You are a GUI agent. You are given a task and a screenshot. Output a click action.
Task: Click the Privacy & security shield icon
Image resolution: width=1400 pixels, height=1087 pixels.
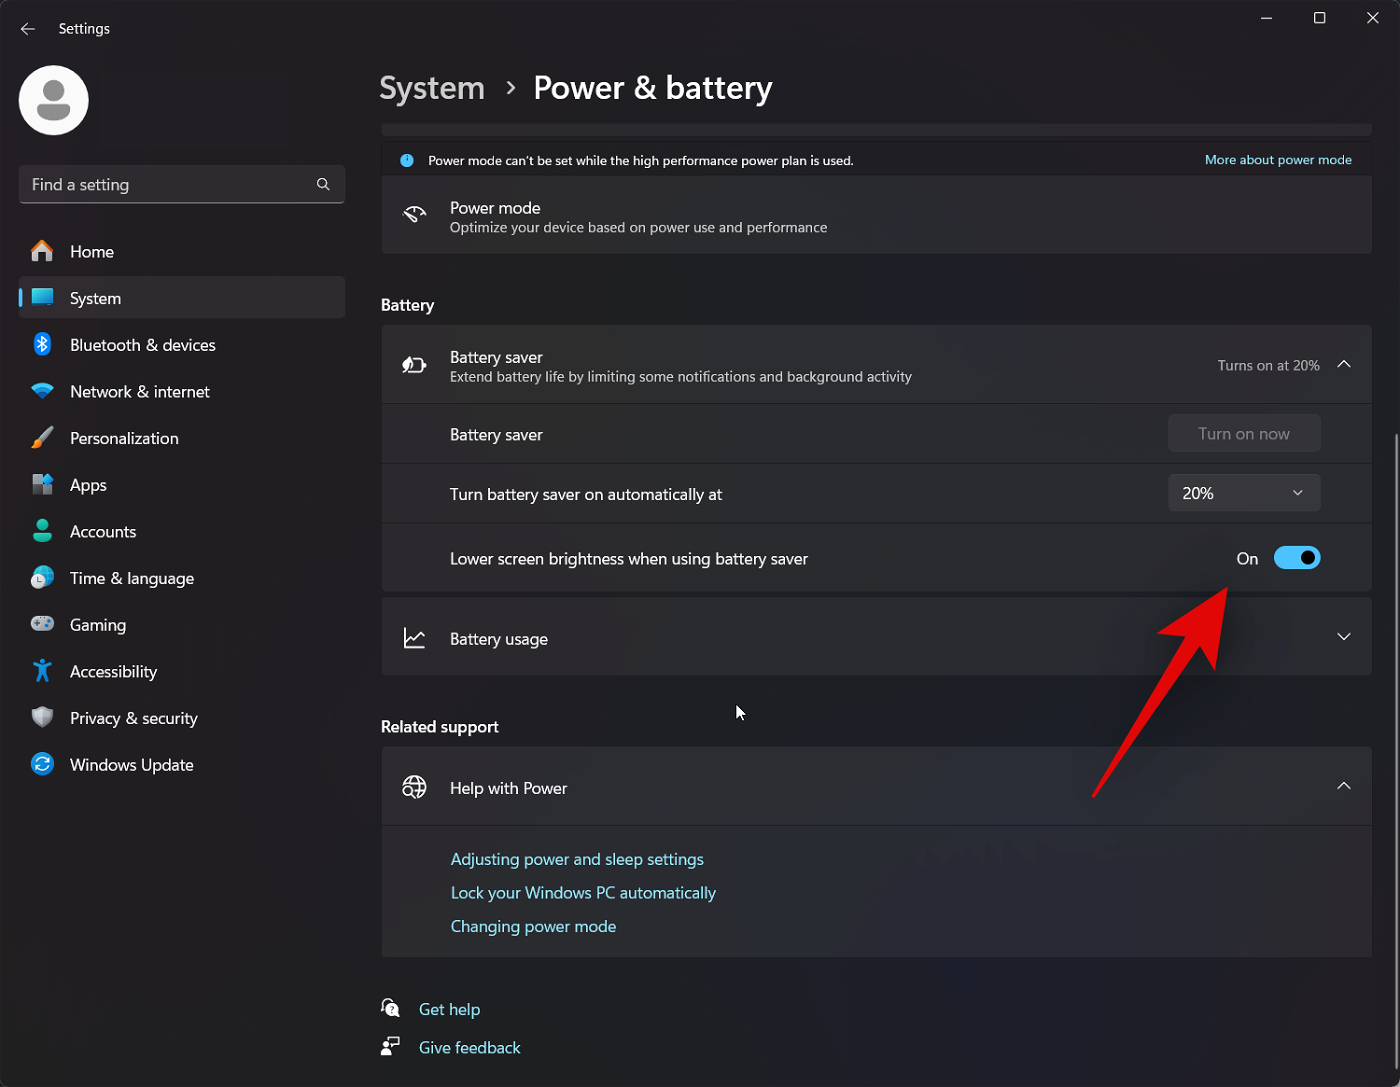pos(42,718)
